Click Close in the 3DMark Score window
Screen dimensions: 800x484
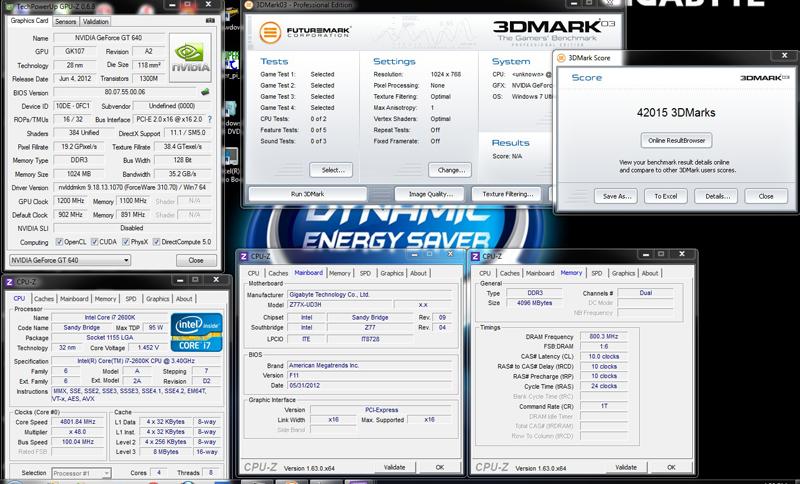766,196
